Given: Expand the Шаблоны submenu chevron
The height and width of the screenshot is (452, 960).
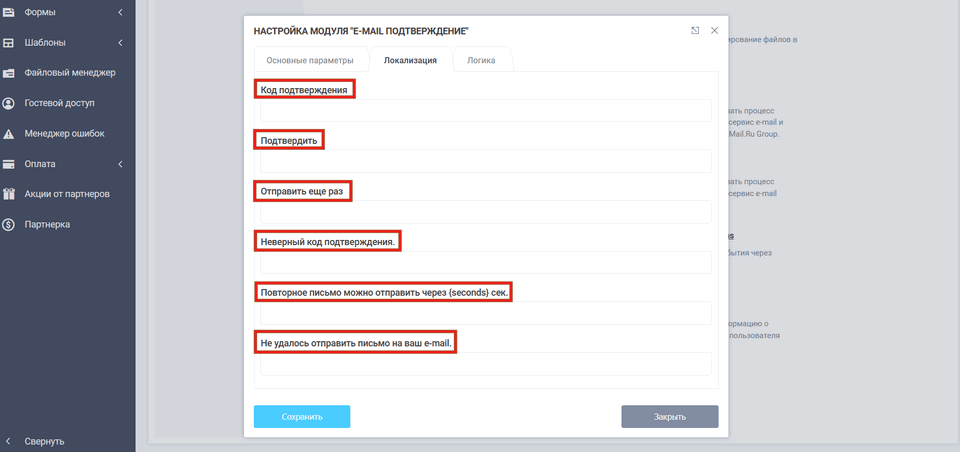Looking at the screenshot, I should pos(120,43).
